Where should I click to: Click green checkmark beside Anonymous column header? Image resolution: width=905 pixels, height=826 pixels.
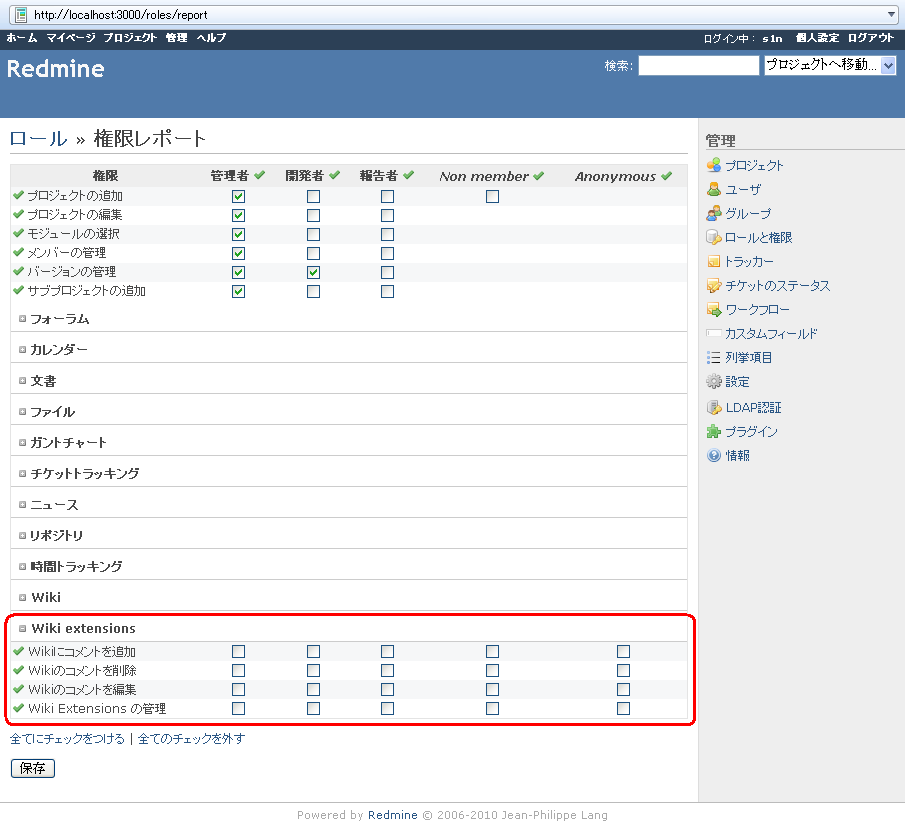coord(667,177)
